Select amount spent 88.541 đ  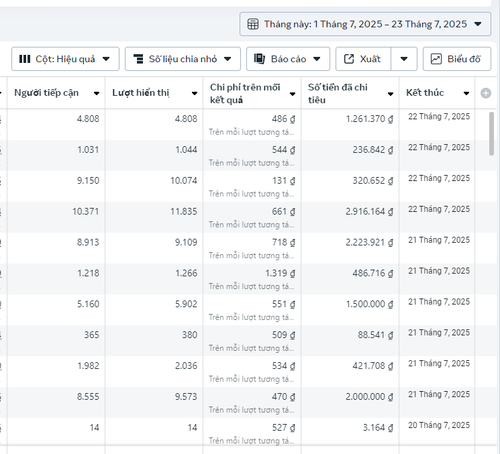point(375,335)
